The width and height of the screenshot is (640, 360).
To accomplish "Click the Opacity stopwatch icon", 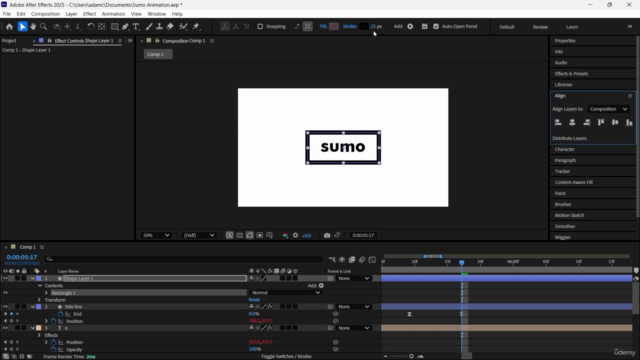I will point(53,349).
